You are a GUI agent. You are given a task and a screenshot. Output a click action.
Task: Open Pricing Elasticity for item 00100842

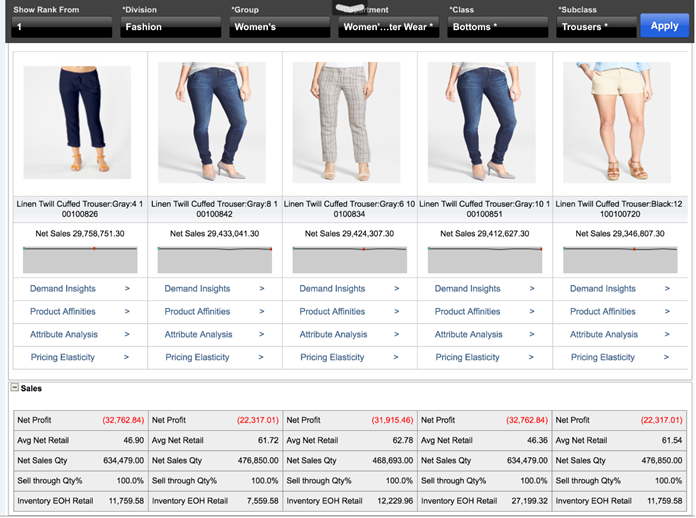point(198,357)
